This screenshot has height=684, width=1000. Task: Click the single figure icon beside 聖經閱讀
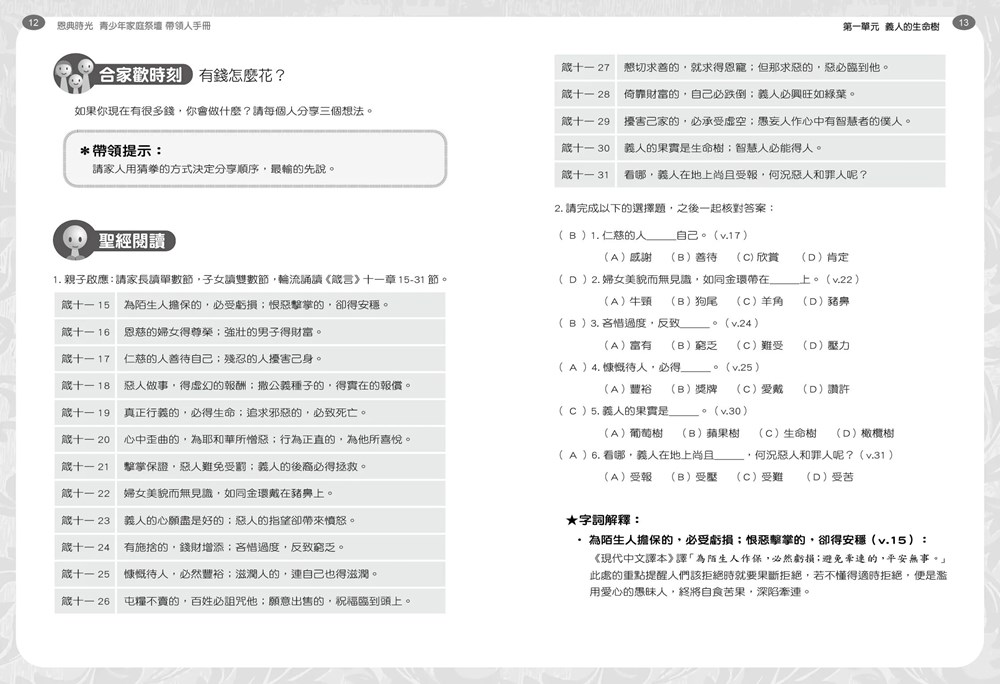coord(74,241)
